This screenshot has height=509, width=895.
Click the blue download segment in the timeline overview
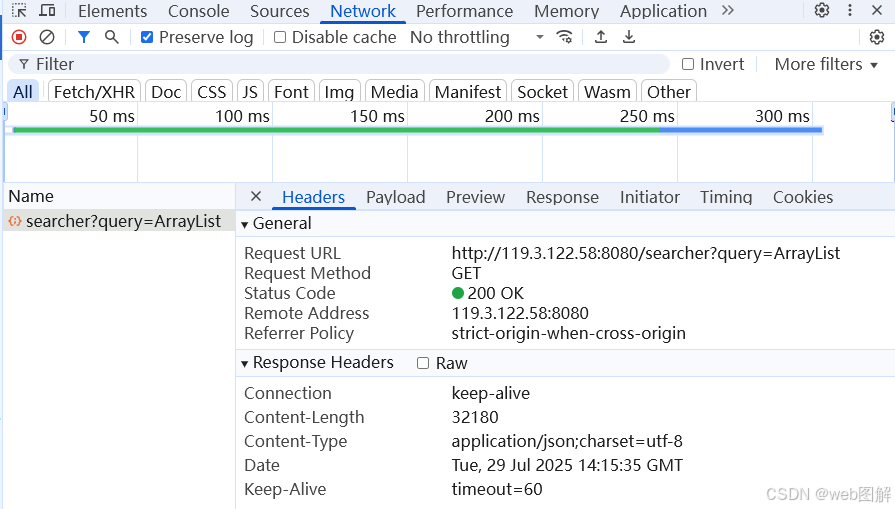coord(741,130)
